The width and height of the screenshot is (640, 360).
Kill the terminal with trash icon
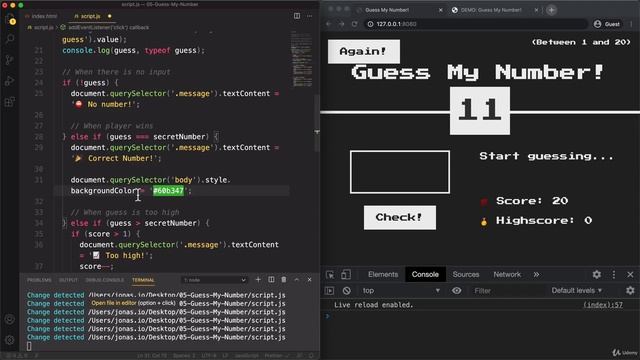click(284, 280)
